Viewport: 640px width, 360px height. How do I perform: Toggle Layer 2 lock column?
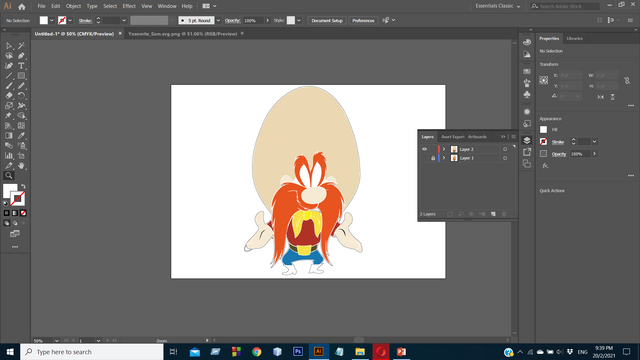[433, 149]
